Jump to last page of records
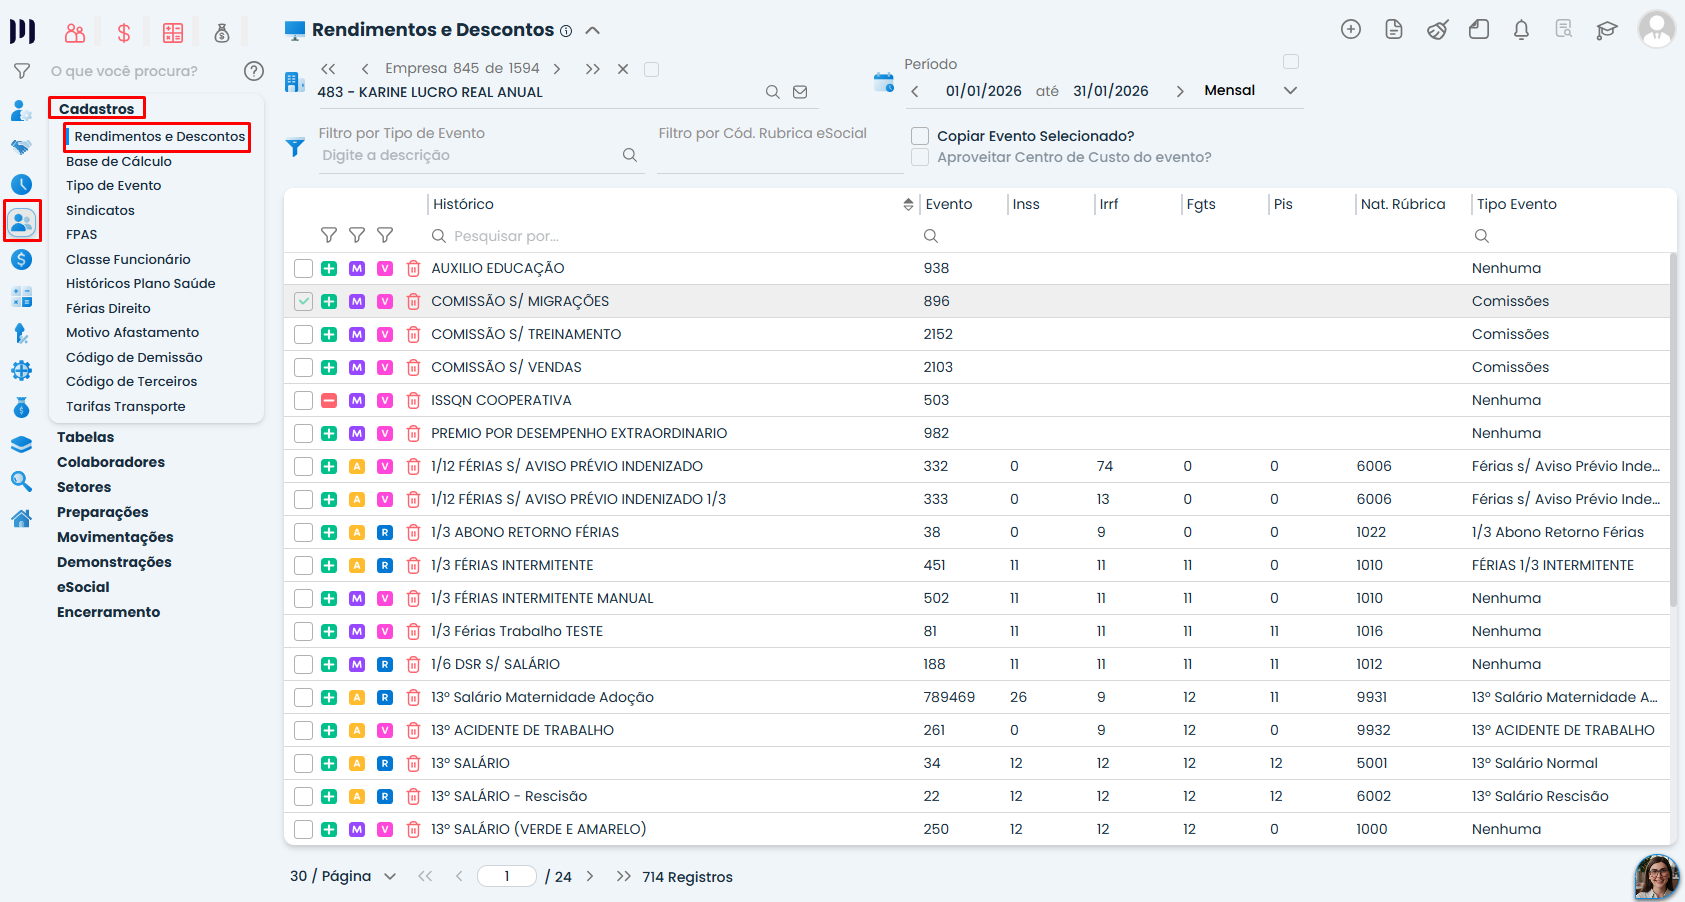Viewport: 1685px width, 902px height. click(624, 877)
